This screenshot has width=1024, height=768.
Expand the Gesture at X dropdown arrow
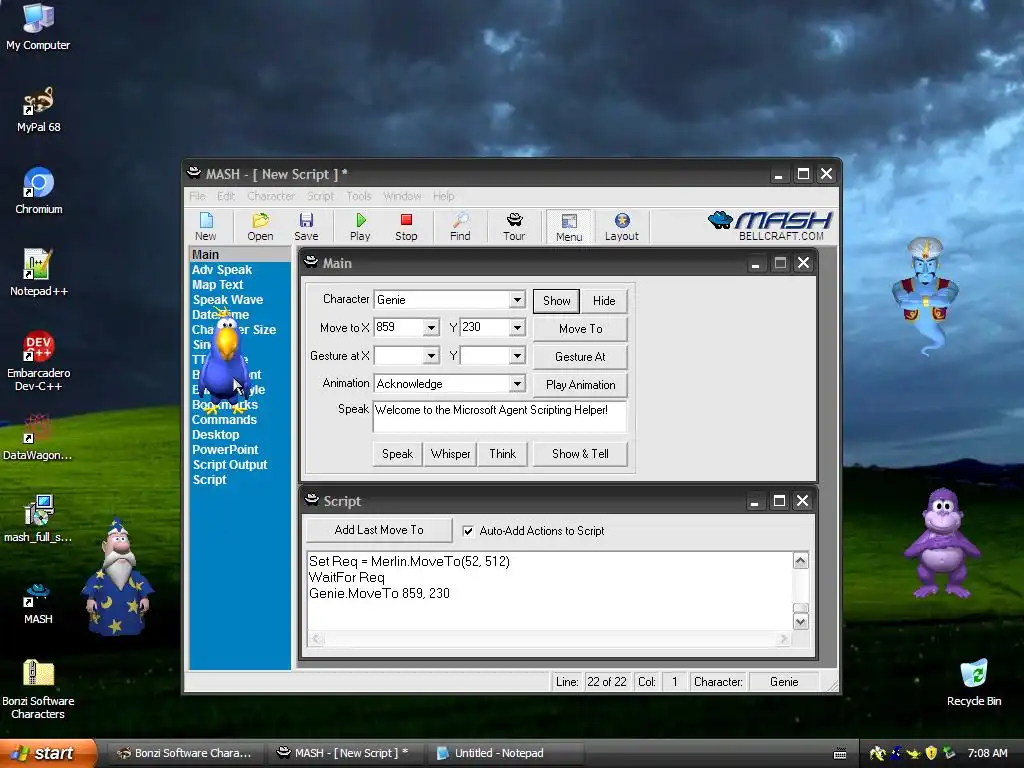point(431,356)
